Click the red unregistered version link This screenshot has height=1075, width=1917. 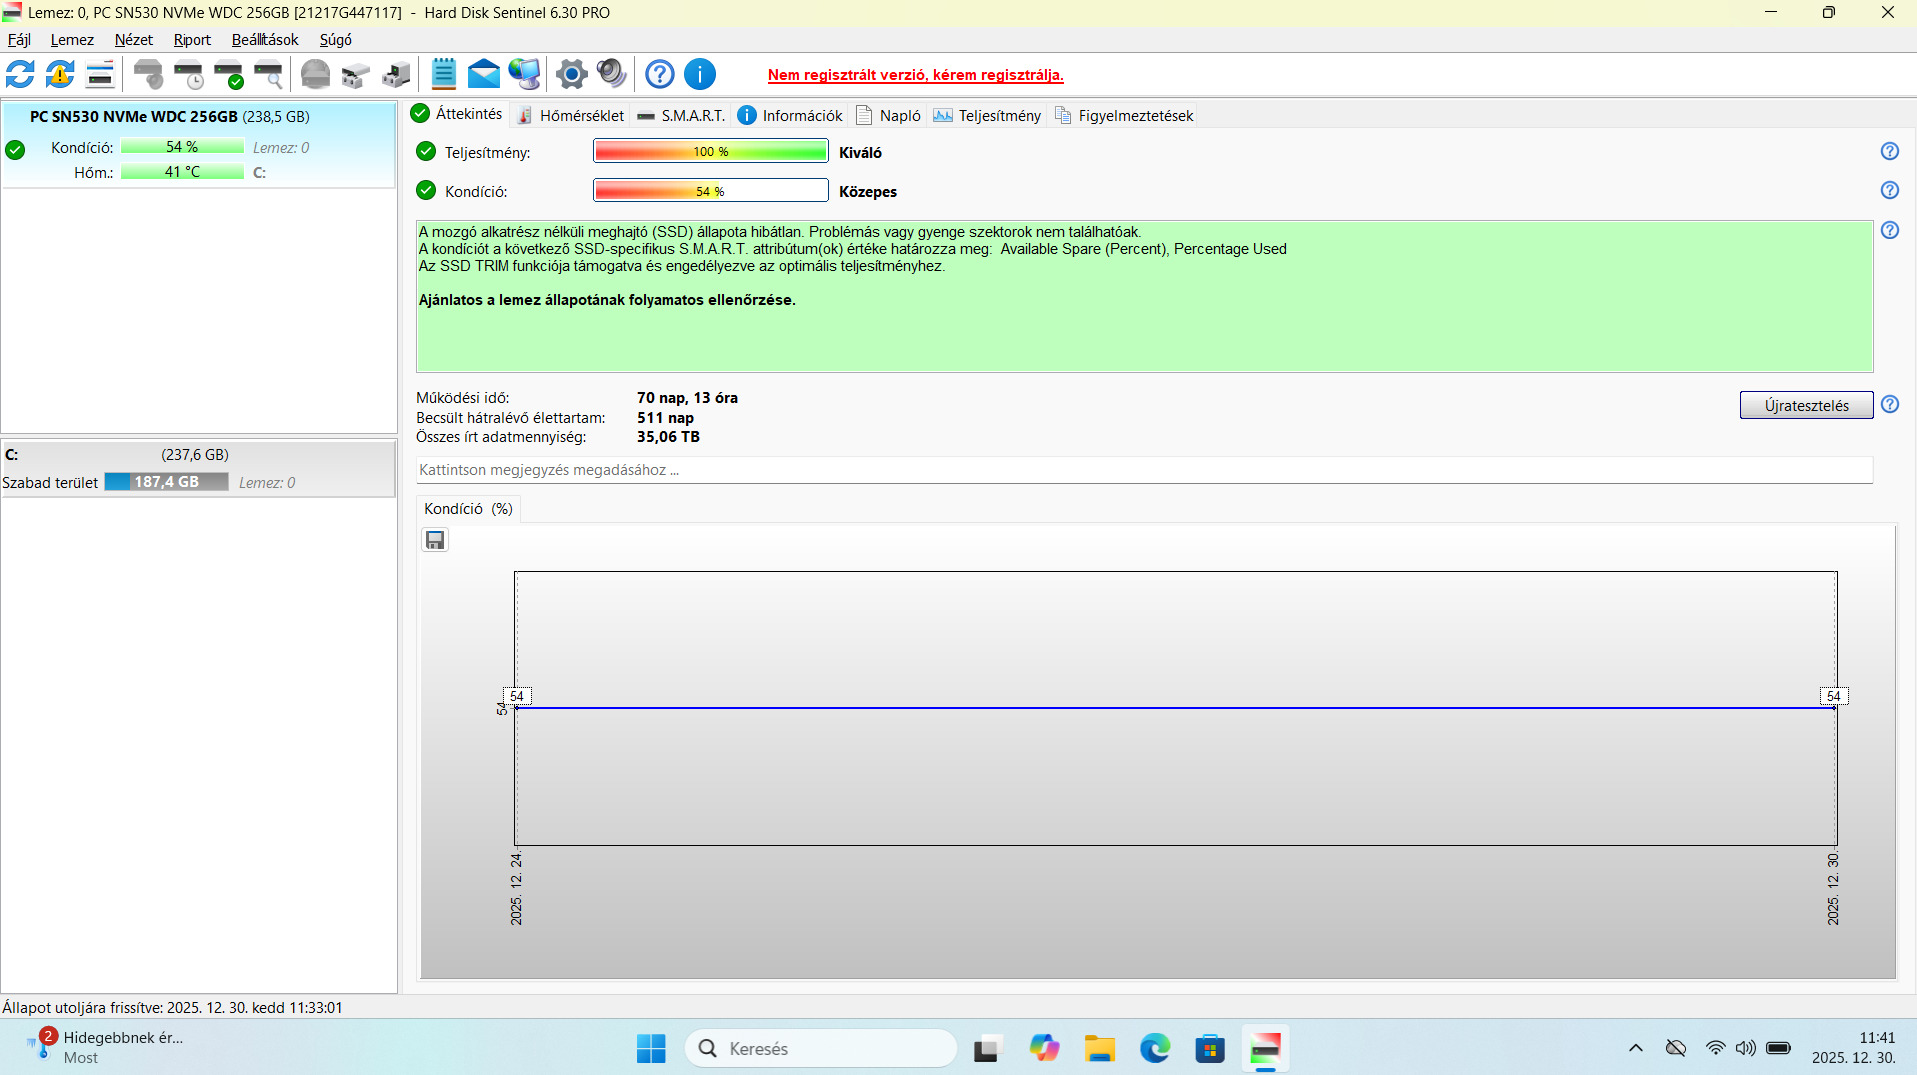(915, 75)
